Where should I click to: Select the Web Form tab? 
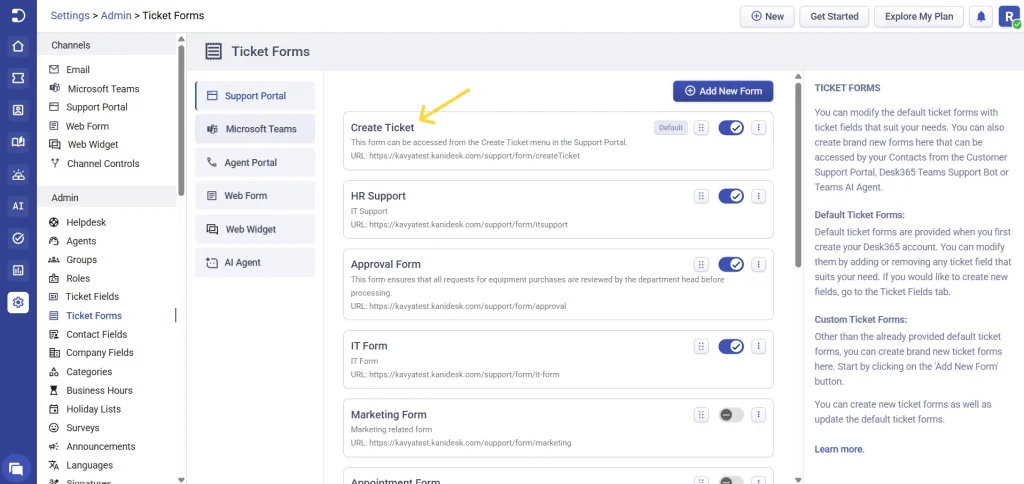(255, 195)
